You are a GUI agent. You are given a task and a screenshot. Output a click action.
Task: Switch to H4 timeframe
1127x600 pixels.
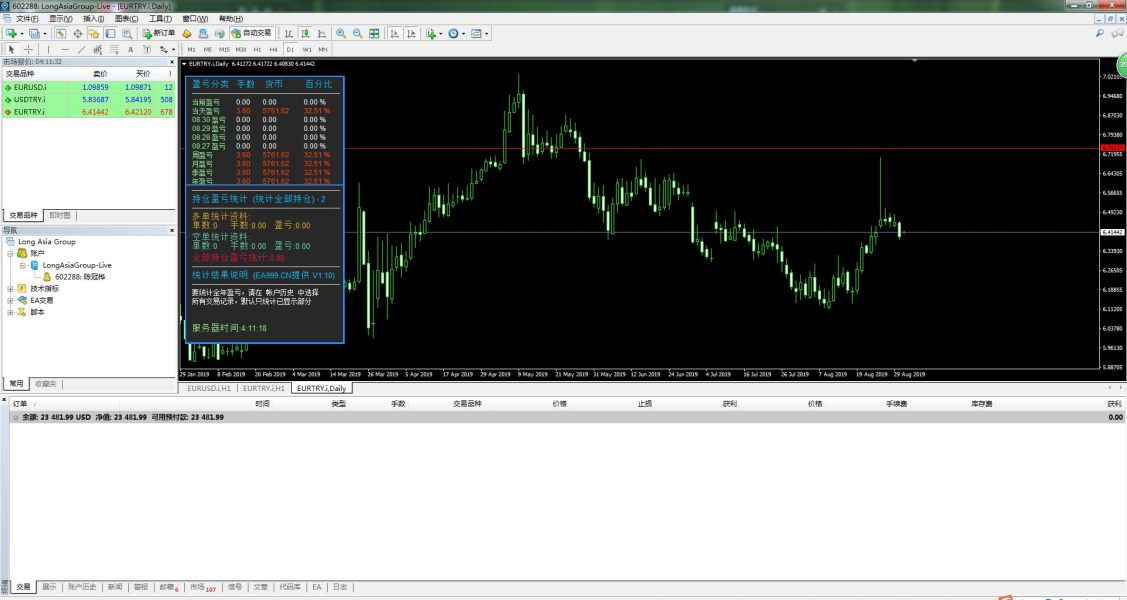pos(273,49)
